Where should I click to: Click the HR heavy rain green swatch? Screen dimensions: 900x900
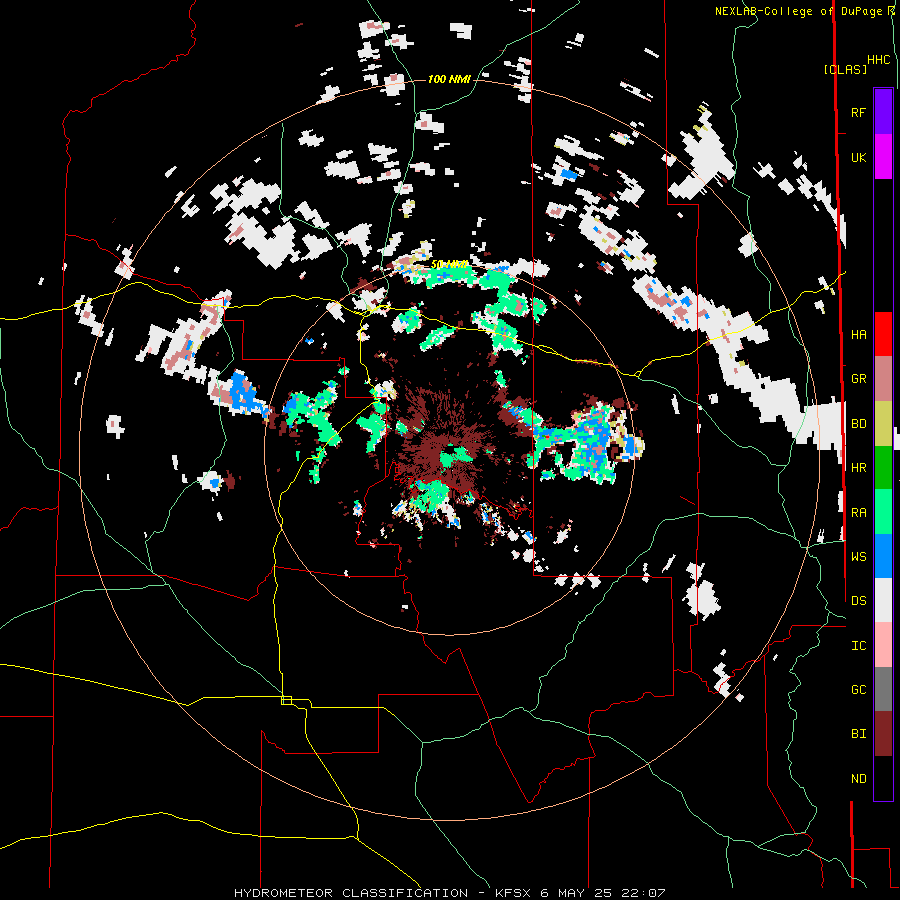pos(883,468)
